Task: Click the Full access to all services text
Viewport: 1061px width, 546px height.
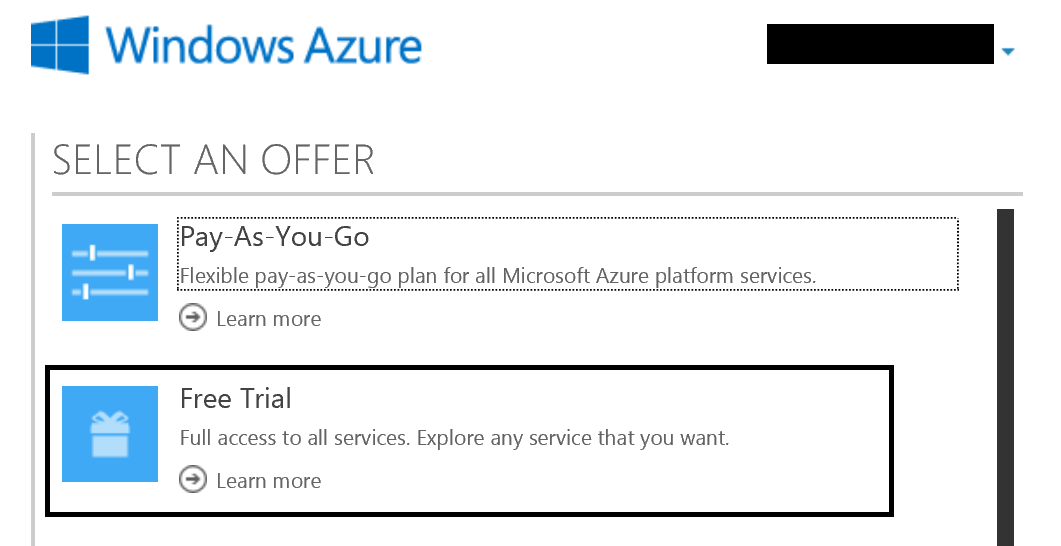Action: coord(455,438)
